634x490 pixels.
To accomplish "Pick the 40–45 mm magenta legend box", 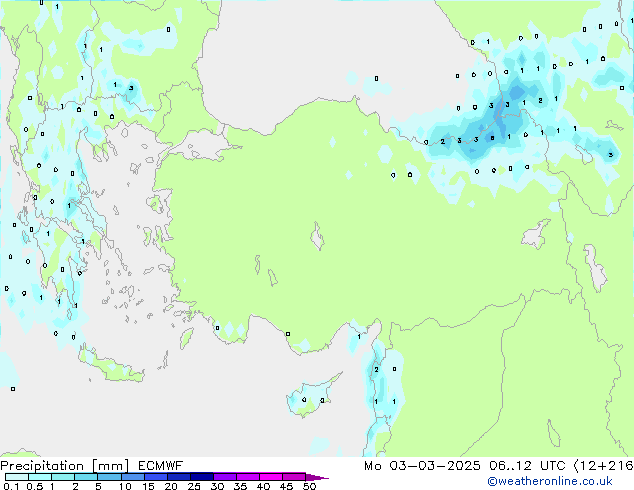I will [x=271, y=477].
